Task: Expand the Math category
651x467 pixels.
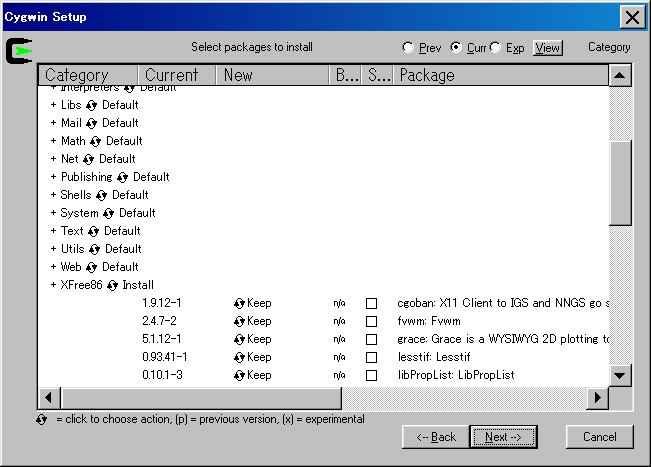Action: coord(53,141)
